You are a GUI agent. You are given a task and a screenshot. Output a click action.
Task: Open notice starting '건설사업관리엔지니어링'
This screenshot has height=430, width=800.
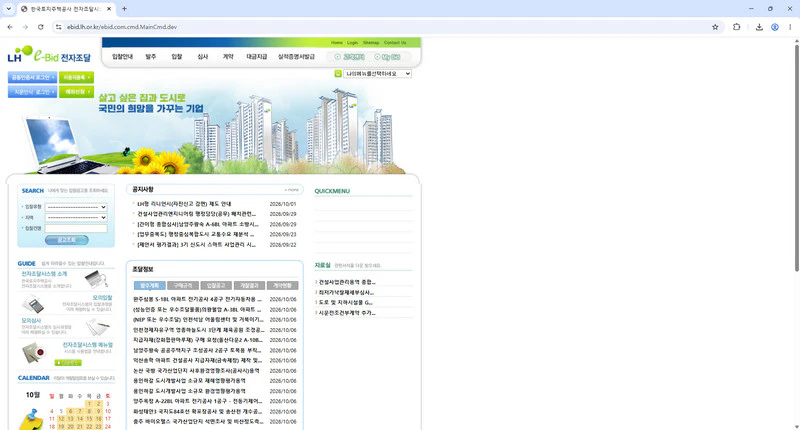[196, 214]
